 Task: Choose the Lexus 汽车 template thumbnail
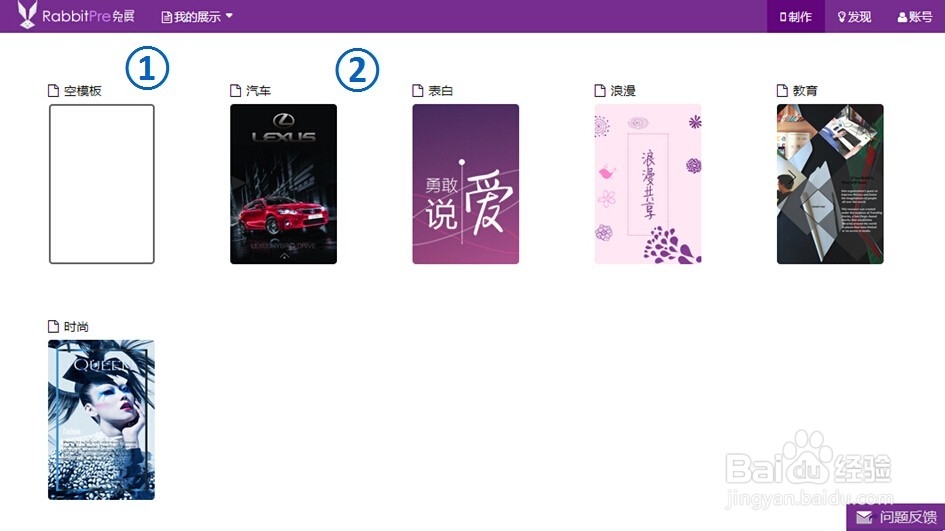(x=283, y=184)
